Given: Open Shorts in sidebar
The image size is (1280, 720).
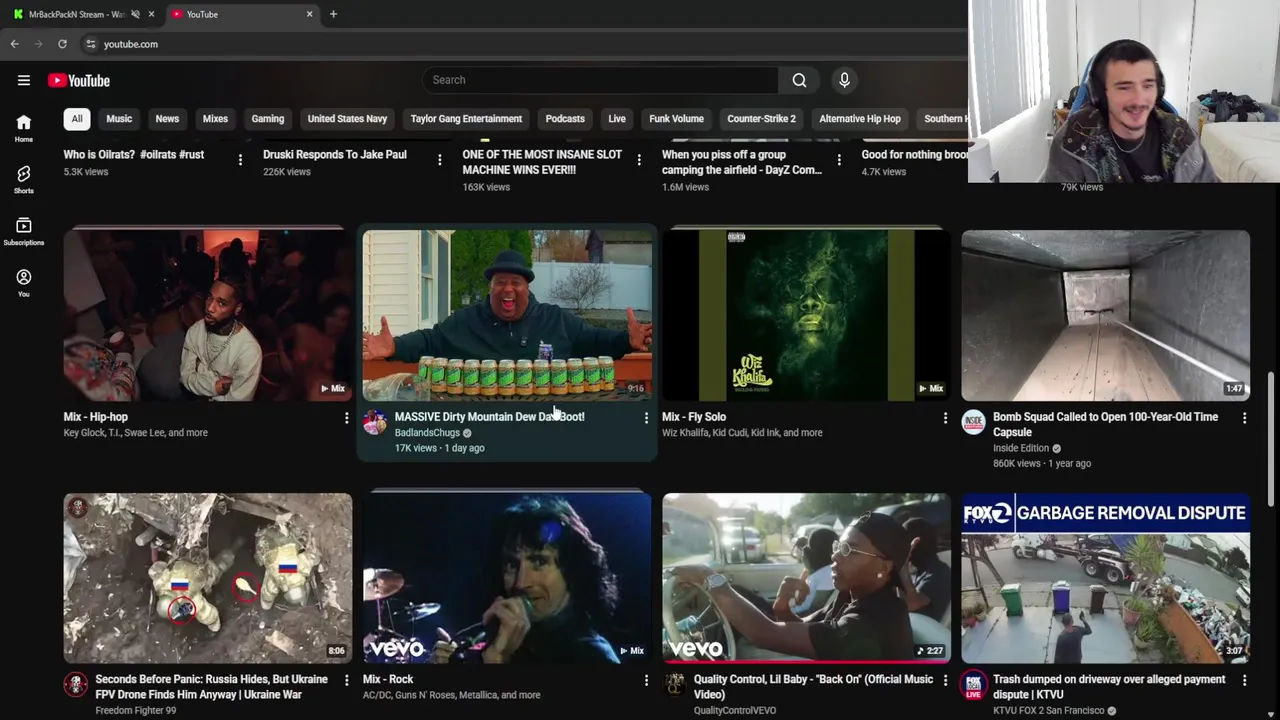Looking at the screenshot, I should tap(24, 179).
